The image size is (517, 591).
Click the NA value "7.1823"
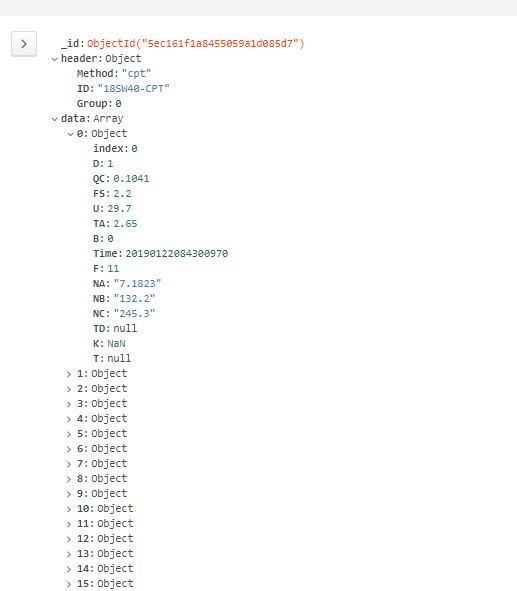point(138,283)
